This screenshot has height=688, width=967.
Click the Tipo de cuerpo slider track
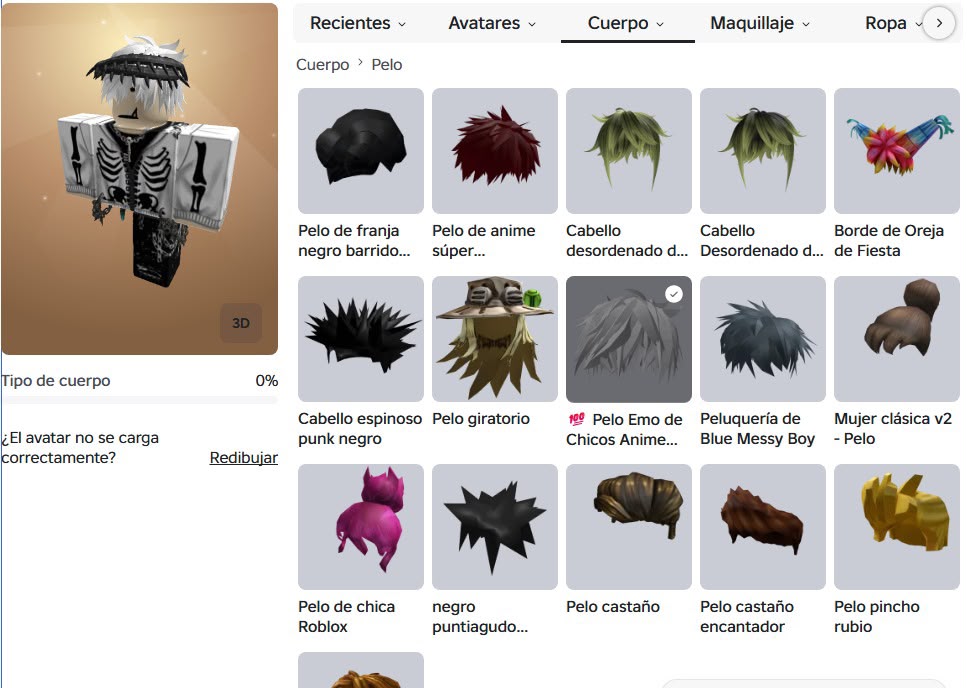(140, 400)
